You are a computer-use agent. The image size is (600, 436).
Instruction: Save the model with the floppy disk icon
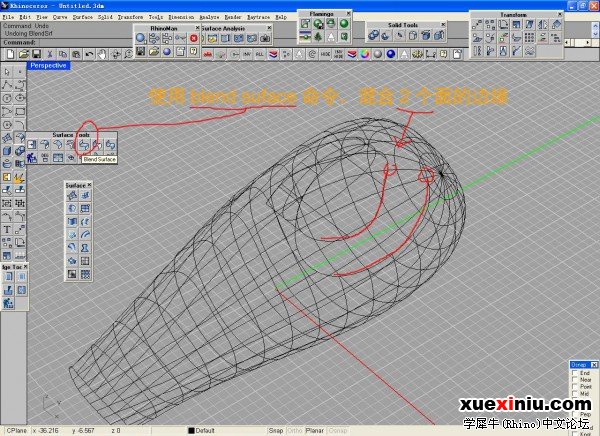pos(36,54)
